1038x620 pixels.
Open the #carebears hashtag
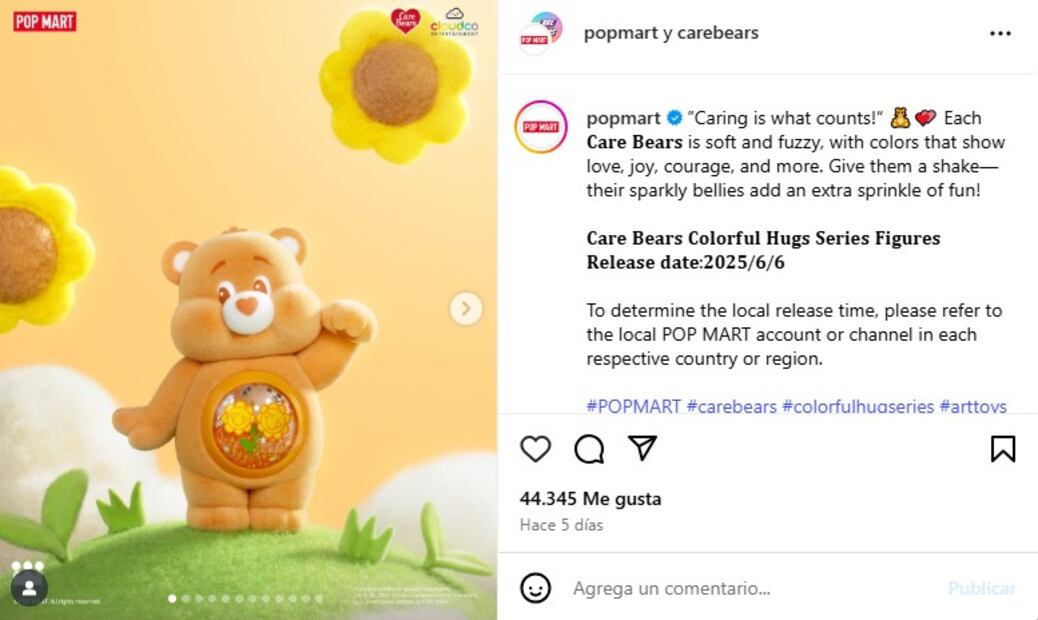731,406
